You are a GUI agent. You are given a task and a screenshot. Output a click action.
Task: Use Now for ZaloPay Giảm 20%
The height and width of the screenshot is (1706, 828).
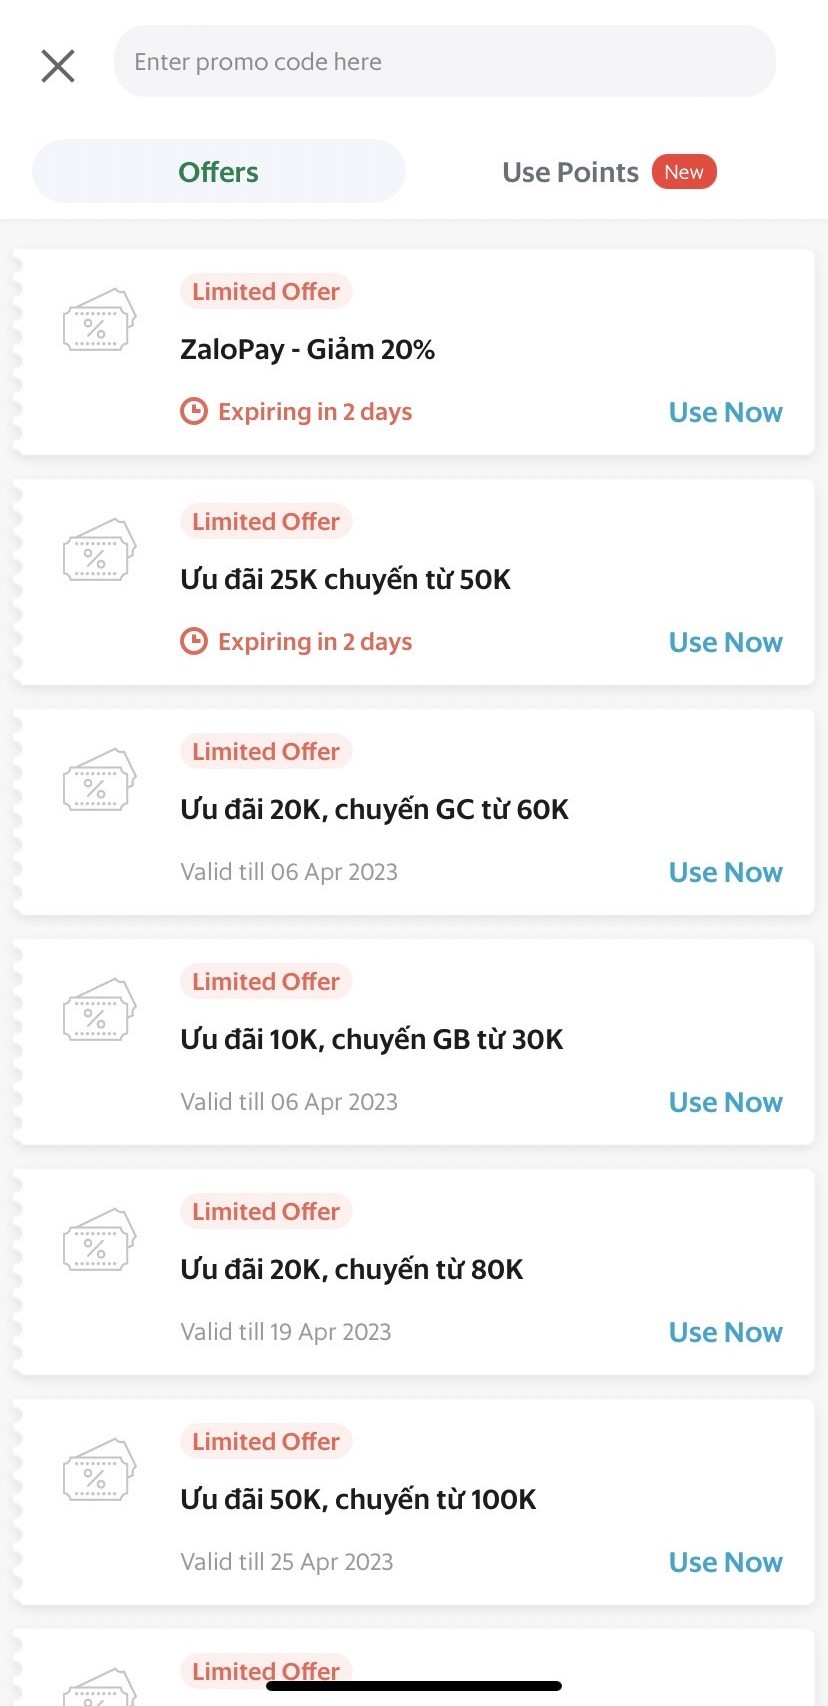click(x=725, y=412)
